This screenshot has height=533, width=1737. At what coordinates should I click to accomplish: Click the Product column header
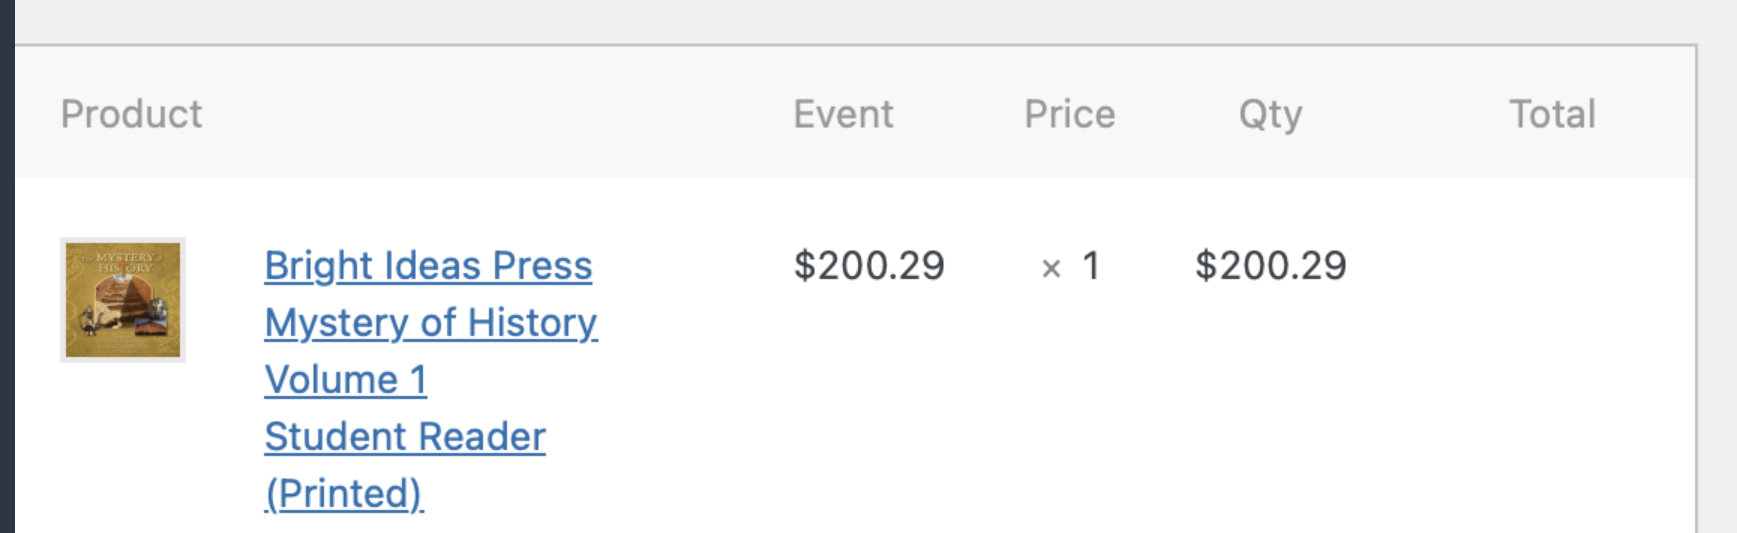pyautogui.click(x=131, y=114)
